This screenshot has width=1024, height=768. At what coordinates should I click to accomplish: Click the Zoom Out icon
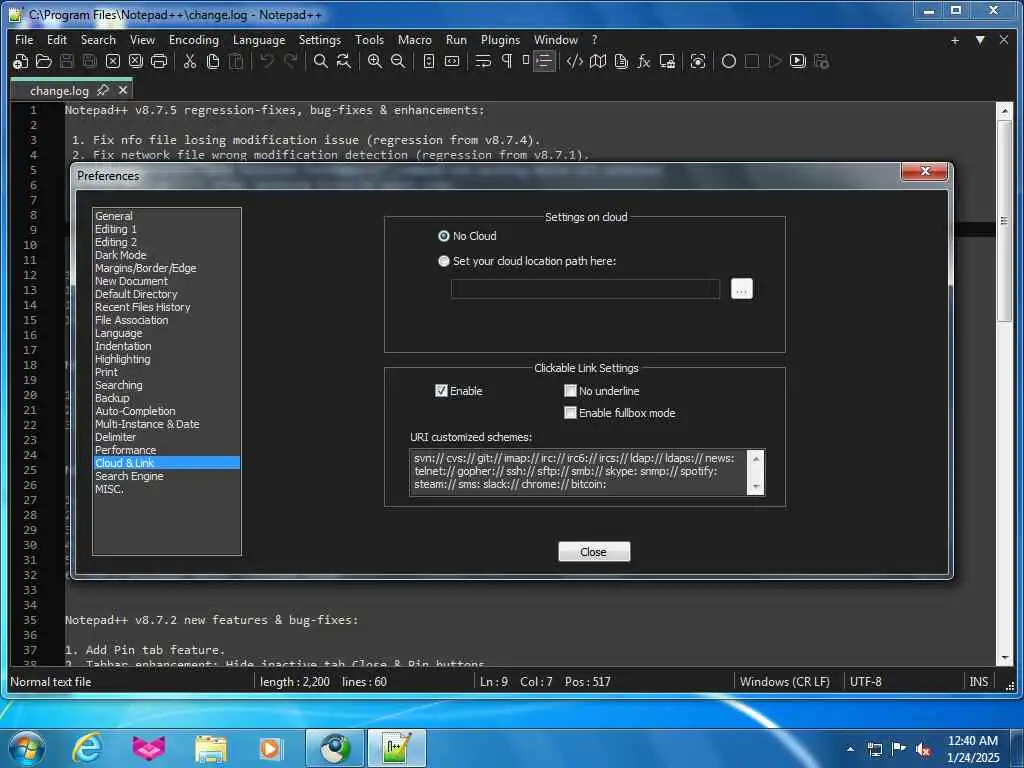tap(398, 61)
